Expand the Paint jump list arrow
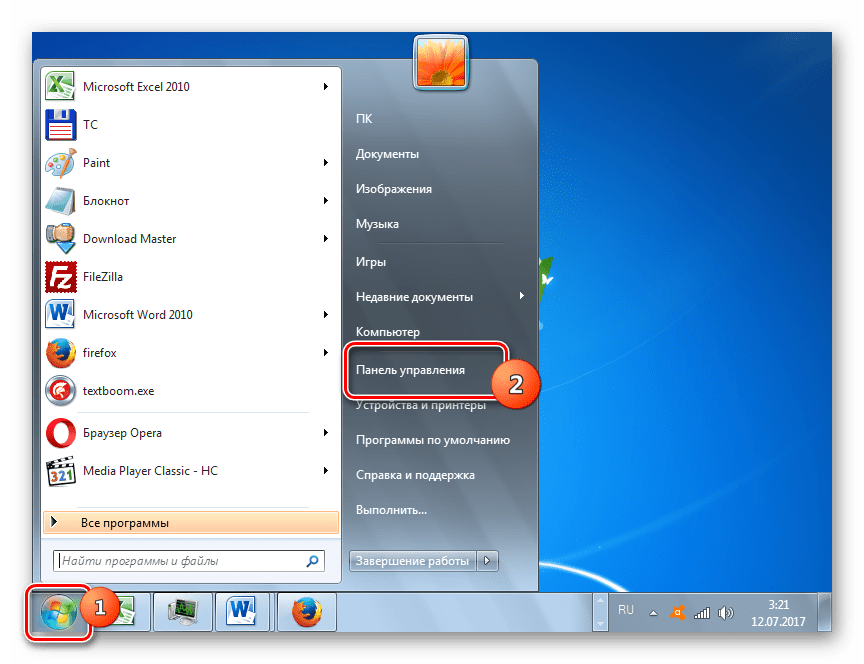The image size is (864, 664). pyautogui.click(x=326, y=163)
